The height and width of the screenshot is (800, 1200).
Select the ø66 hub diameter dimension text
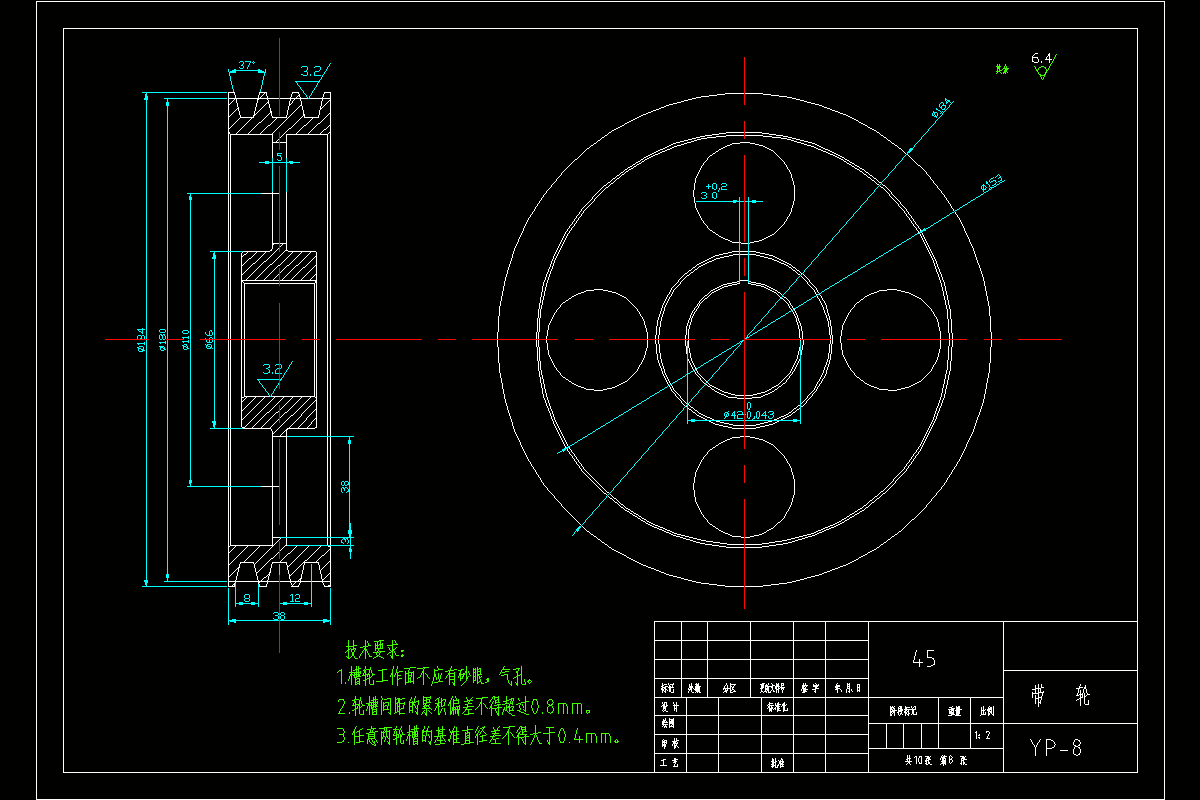coord(209,340)
